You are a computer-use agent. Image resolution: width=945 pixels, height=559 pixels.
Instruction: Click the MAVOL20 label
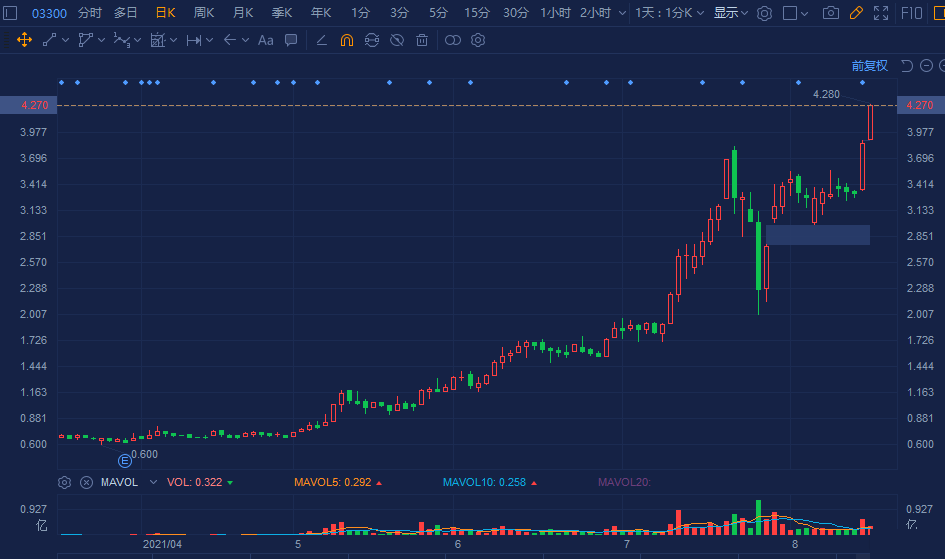(x=624, y=482)
